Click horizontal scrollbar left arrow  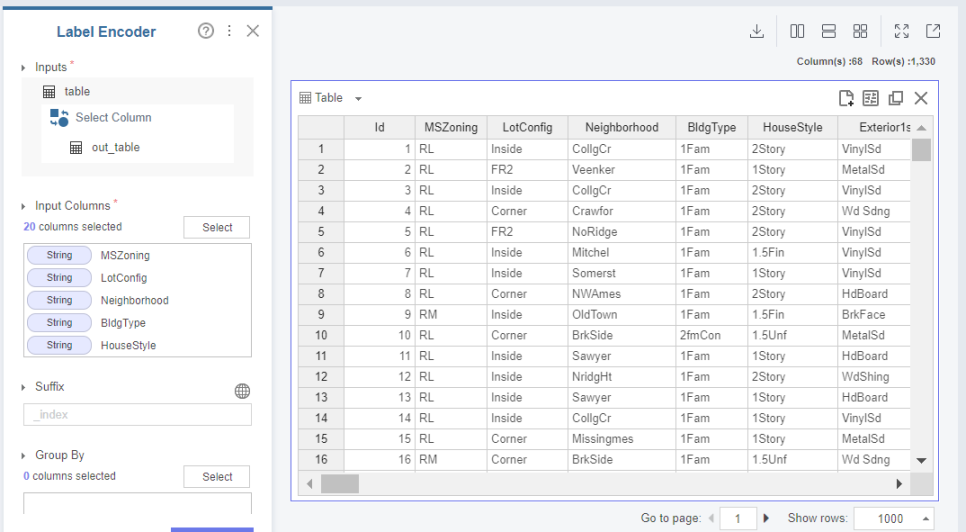pos(309,484)
